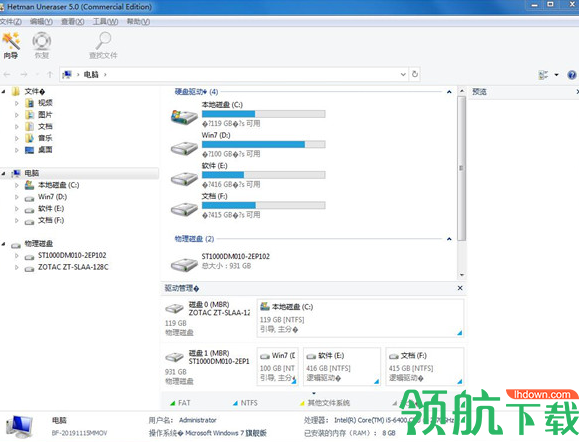The width and height of the screenshot is (579, 442).
Task: Open the find file magnifier tool (查找文件)
Action: tap(103, 45)
